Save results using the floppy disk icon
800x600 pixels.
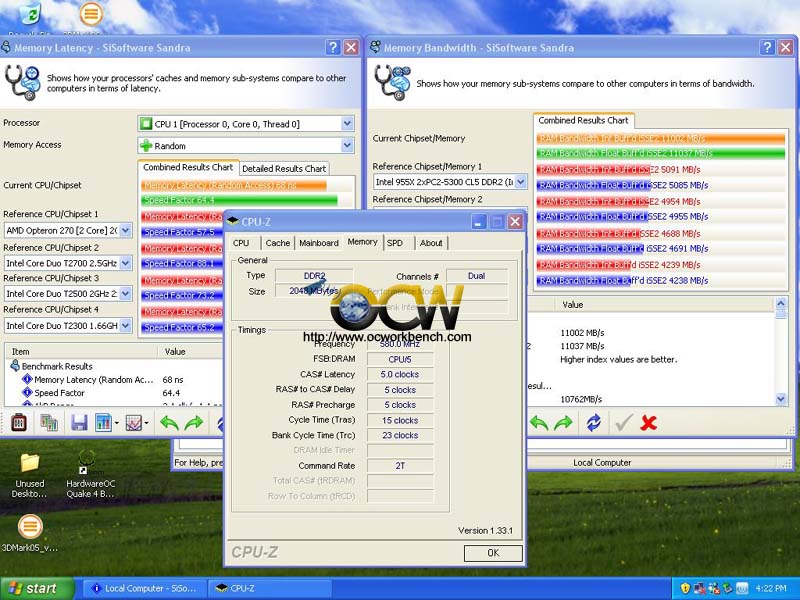click(x=79, y=422)
